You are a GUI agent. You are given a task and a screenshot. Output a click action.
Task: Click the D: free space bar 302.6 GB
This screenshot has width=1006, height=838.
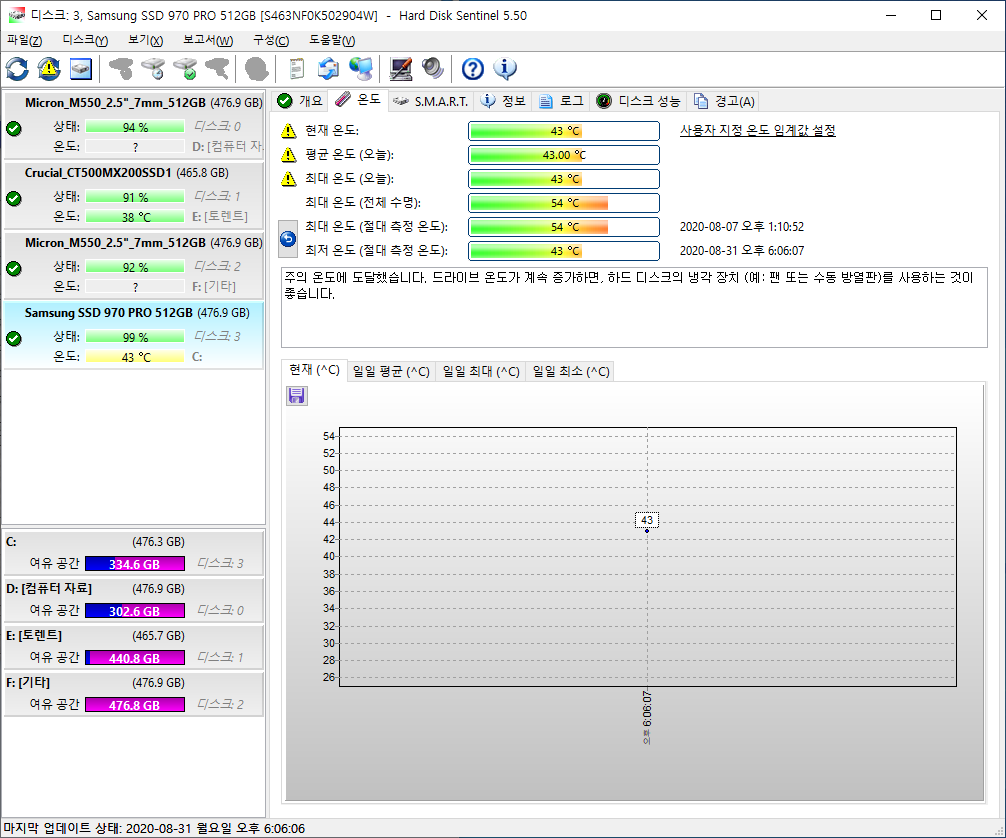tap(135, 611)
